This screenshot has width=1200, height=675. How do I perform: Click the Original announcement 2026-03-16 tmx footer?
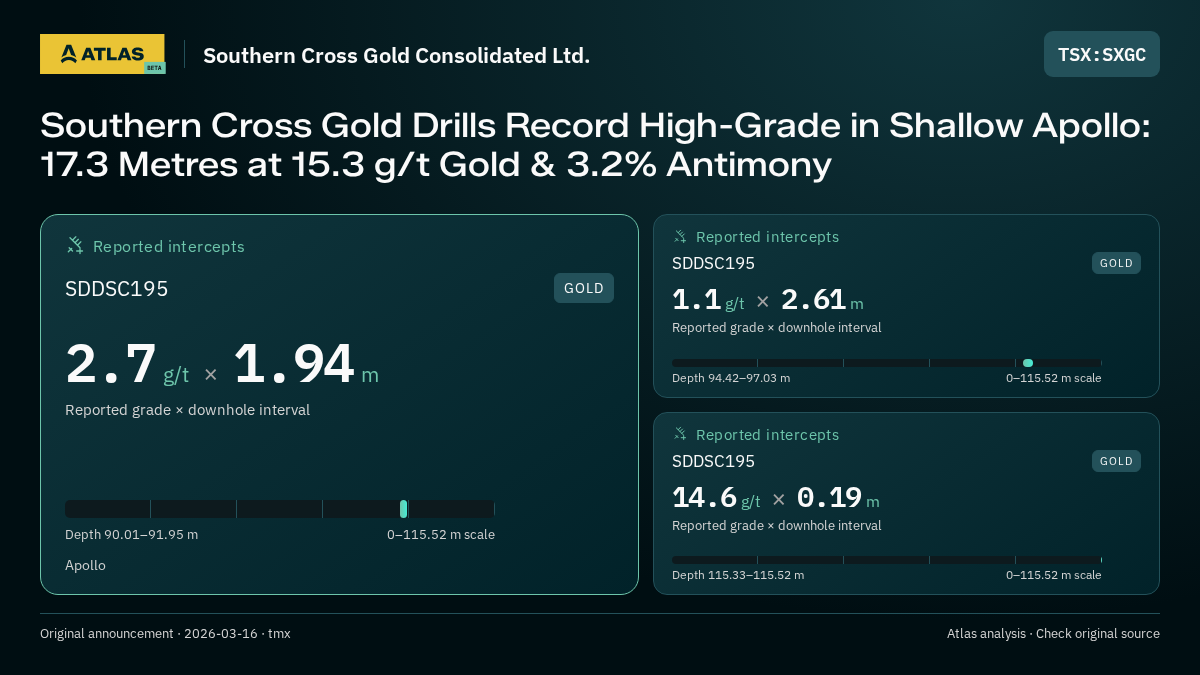click(165, 634)
